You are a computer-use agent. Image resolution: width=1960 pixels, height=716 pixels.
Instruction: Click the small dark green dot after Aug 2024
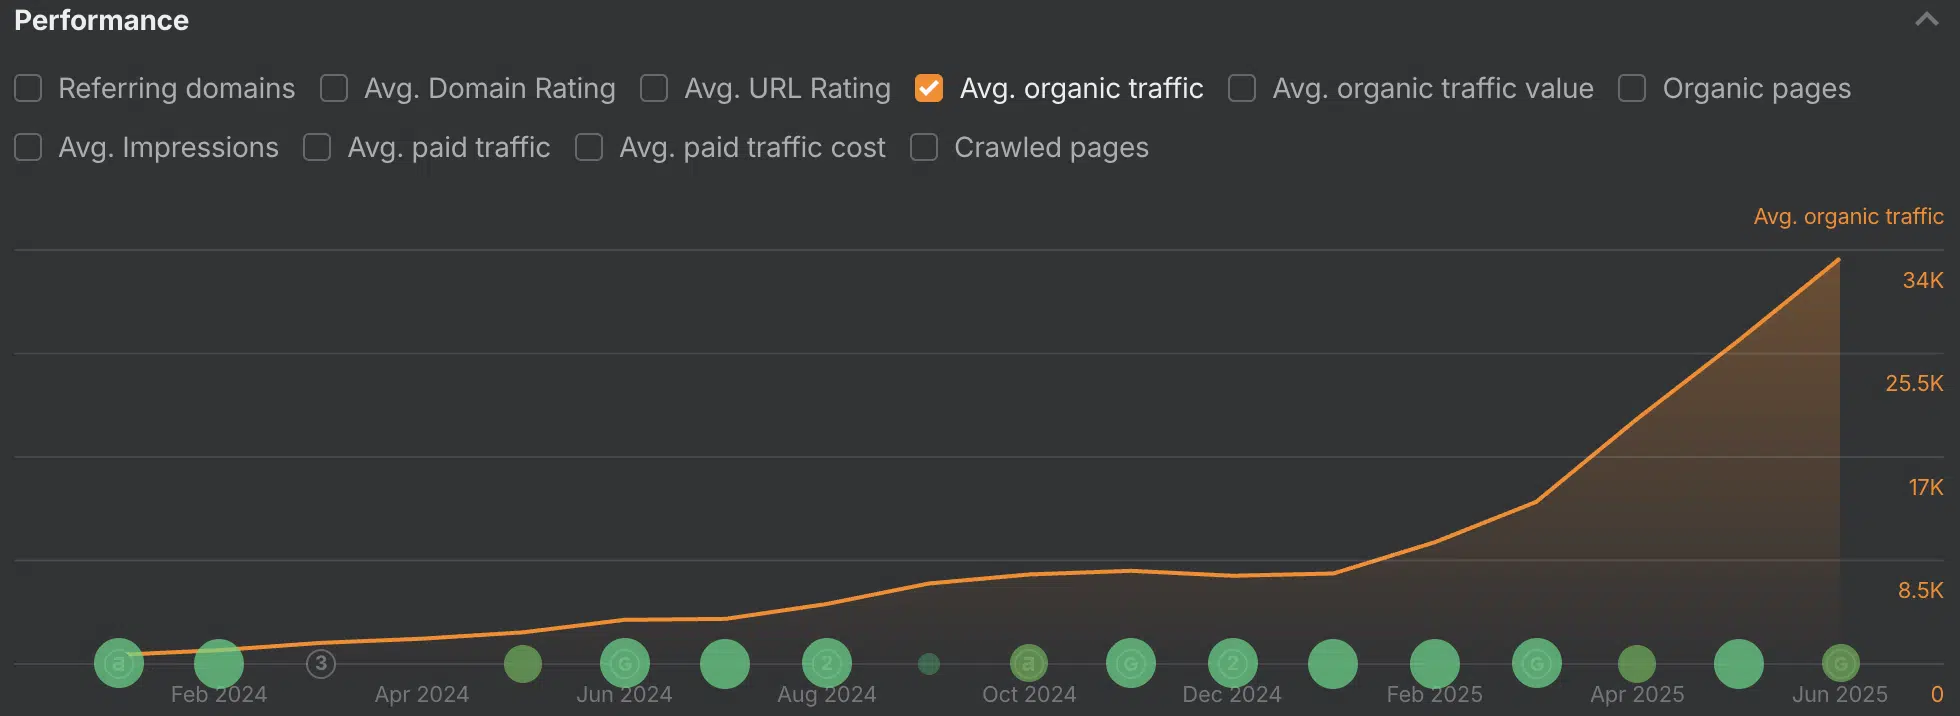click(x=929, y=663)
